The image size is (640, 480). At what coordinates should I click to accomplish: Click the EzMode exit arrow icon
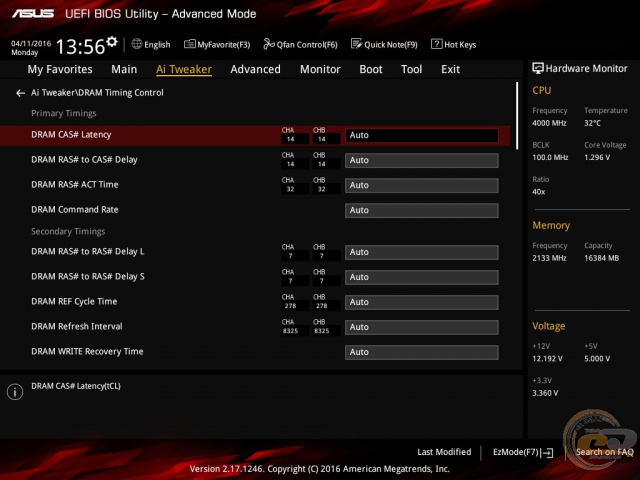(549, 453)
